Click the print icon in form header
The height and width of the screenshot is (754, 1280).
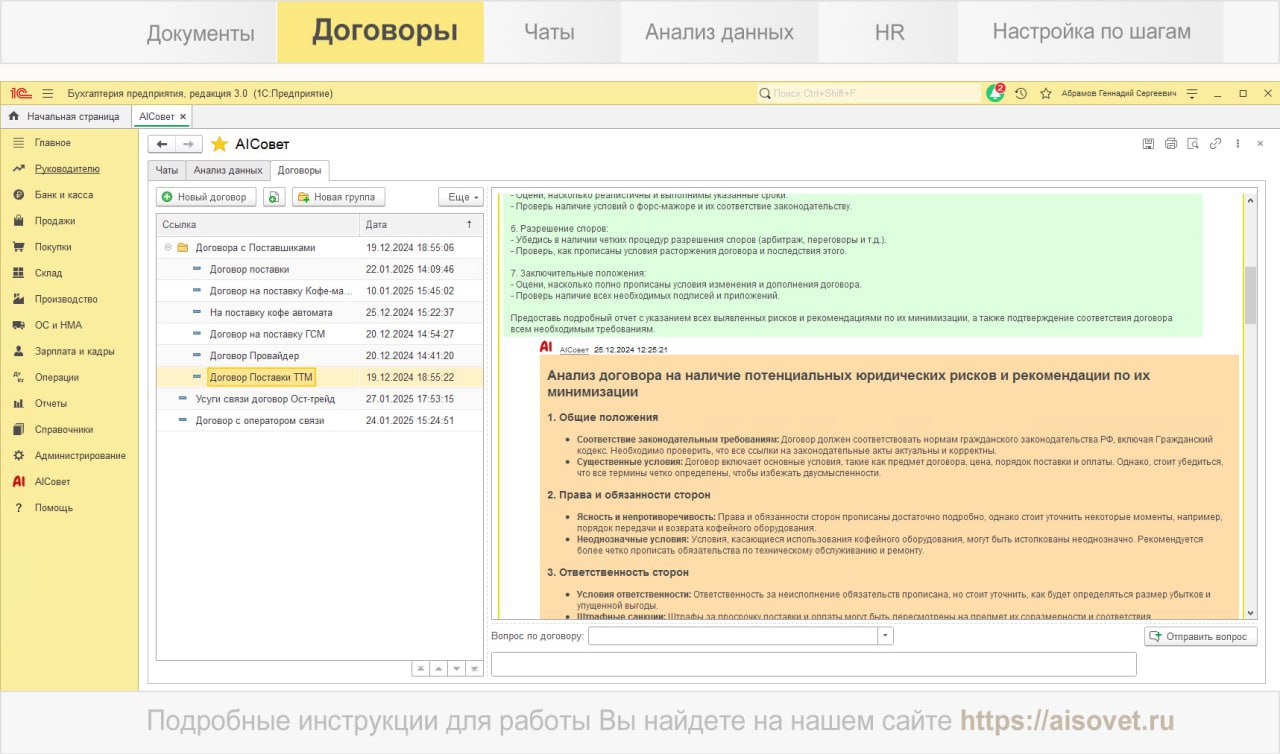(x=1171, y=144)
